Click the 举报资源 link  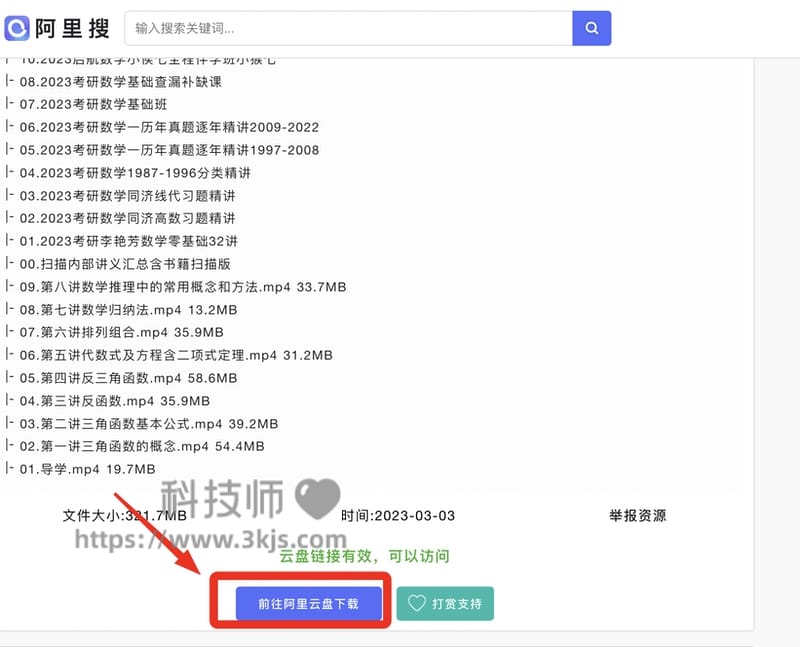click(x=637, y=515)
